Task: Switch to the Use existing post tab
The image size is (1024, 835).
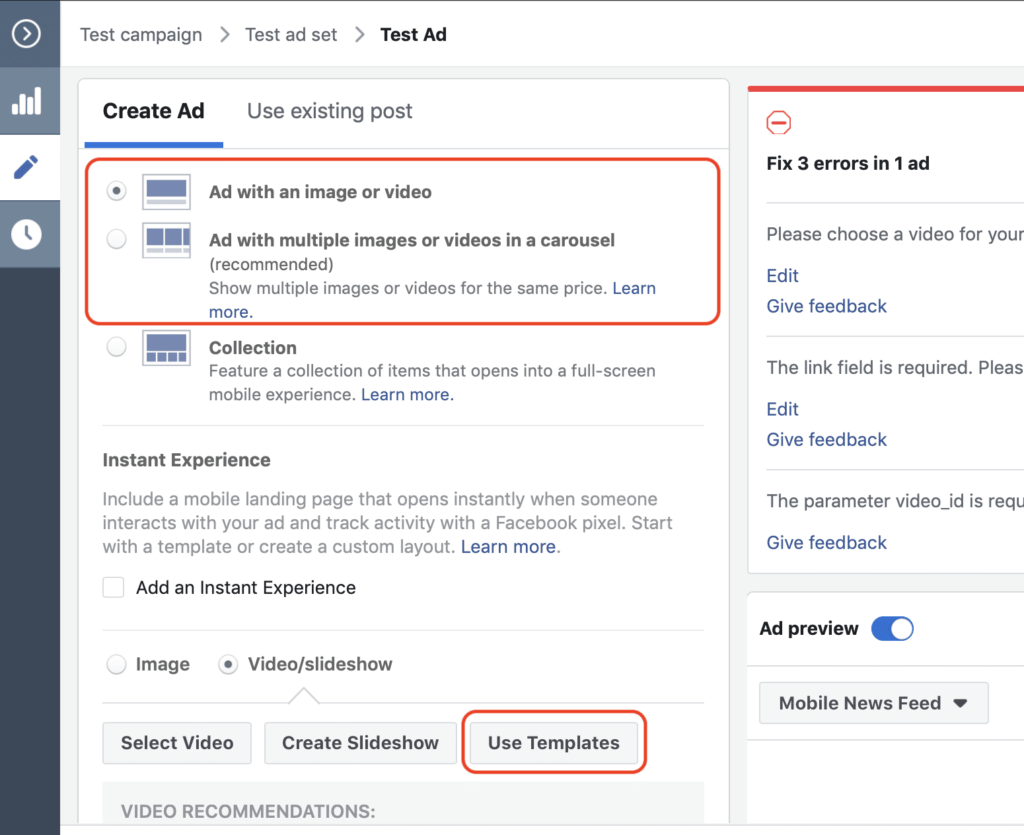Action: (330, 111)
